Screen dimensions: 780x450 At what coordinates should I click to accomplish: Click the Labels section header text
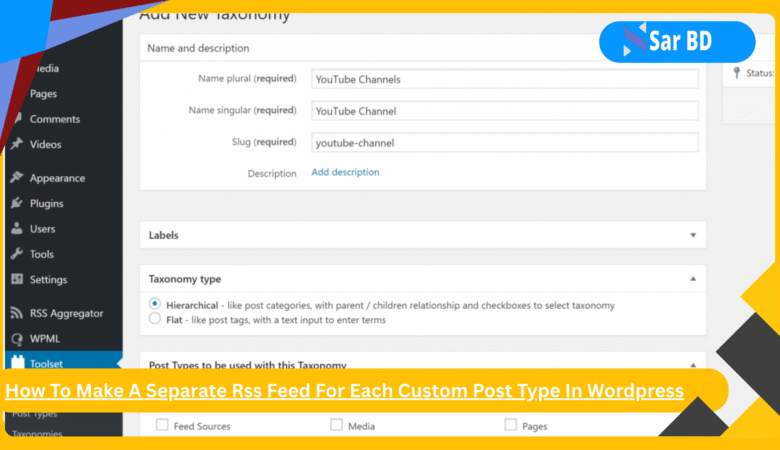click(x=164, y=235)
